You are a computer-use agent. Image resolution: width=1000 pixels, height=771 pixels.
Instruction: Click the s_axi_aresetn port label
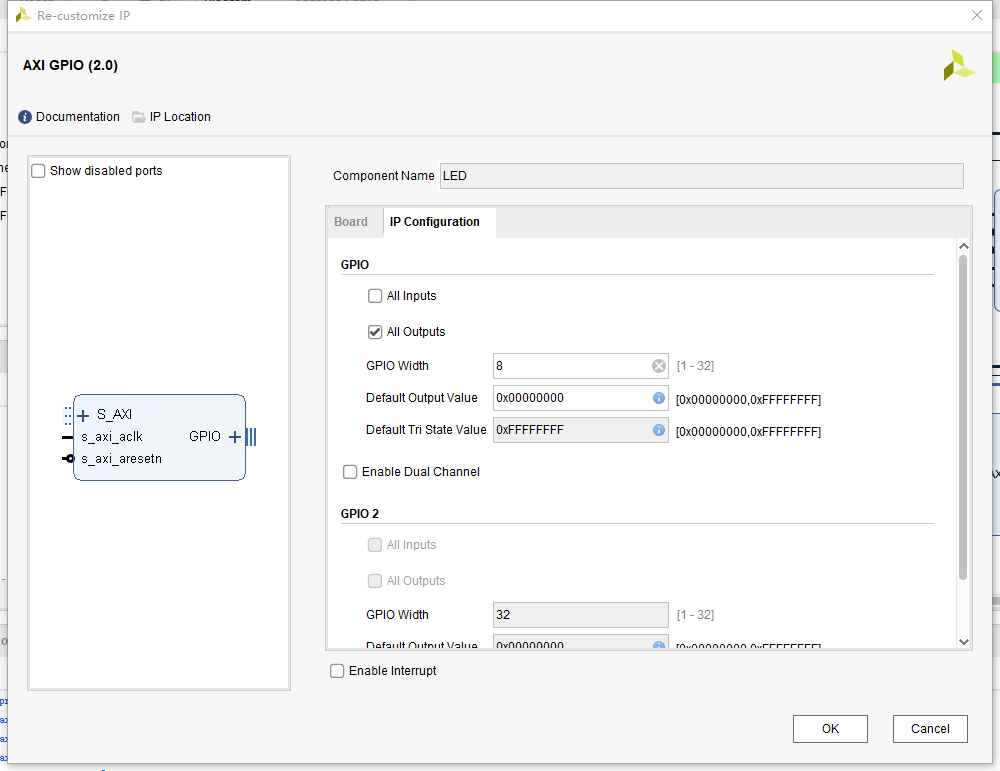tap(121, 459)
